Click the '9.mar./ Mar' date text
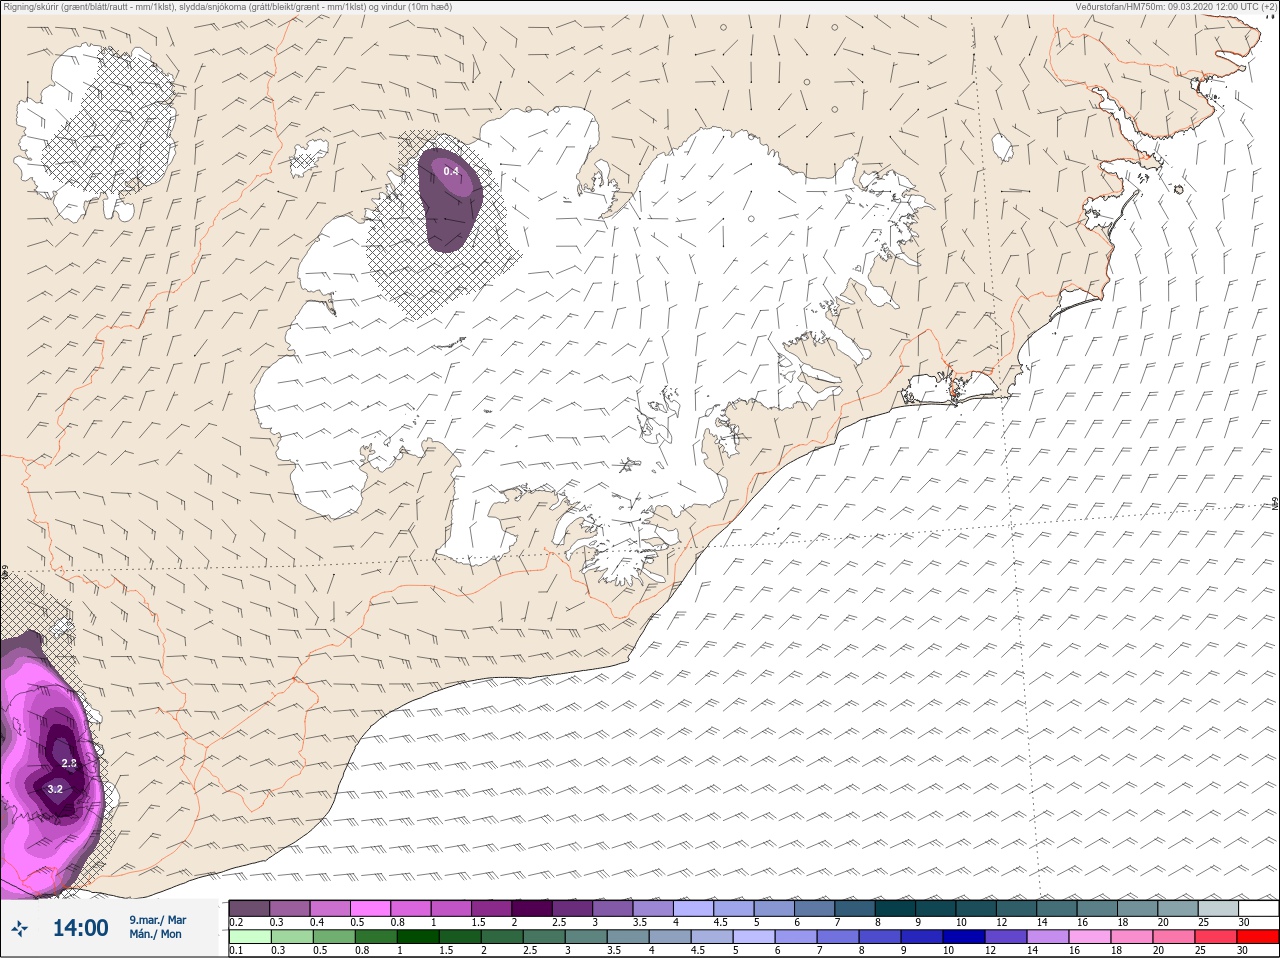The image size is (1280, 958). click(x=158, y=920)
